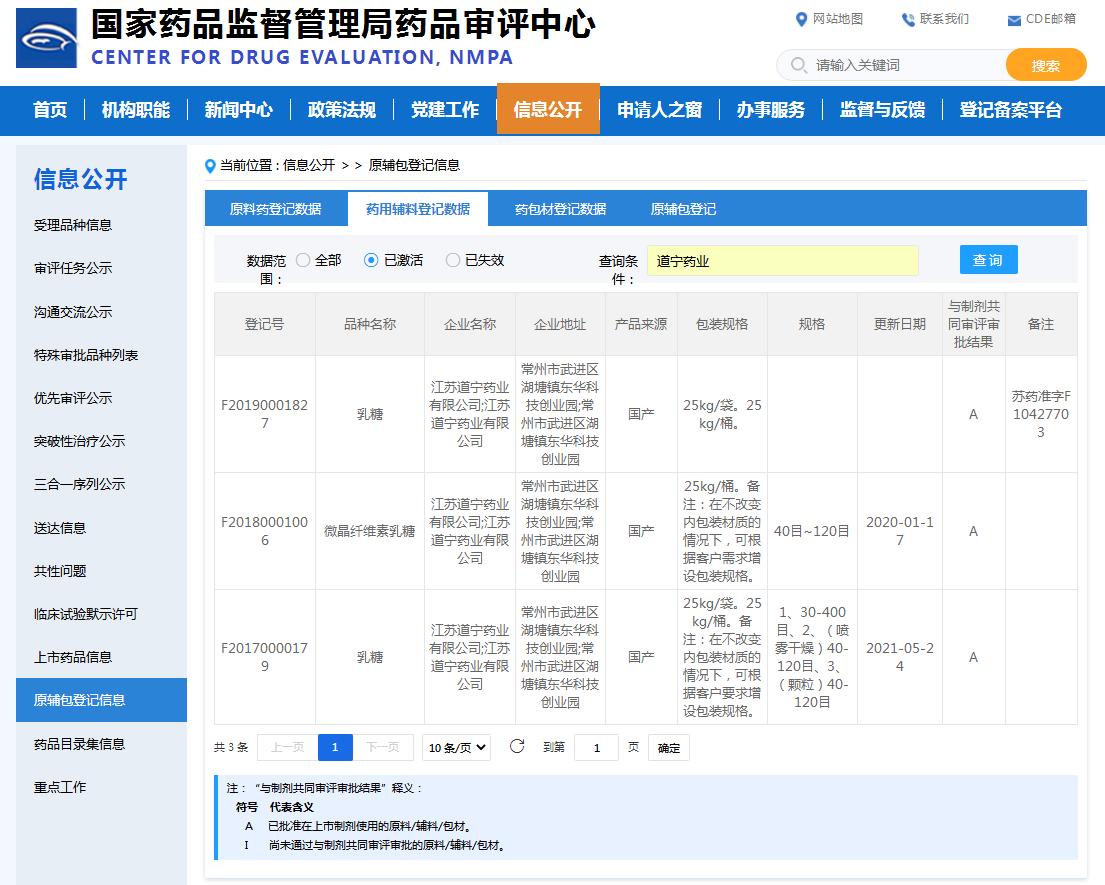This screenshot has height=885, width=1105.
Task: Click the 联系我们 phone icon
Action: click(908, 20)
